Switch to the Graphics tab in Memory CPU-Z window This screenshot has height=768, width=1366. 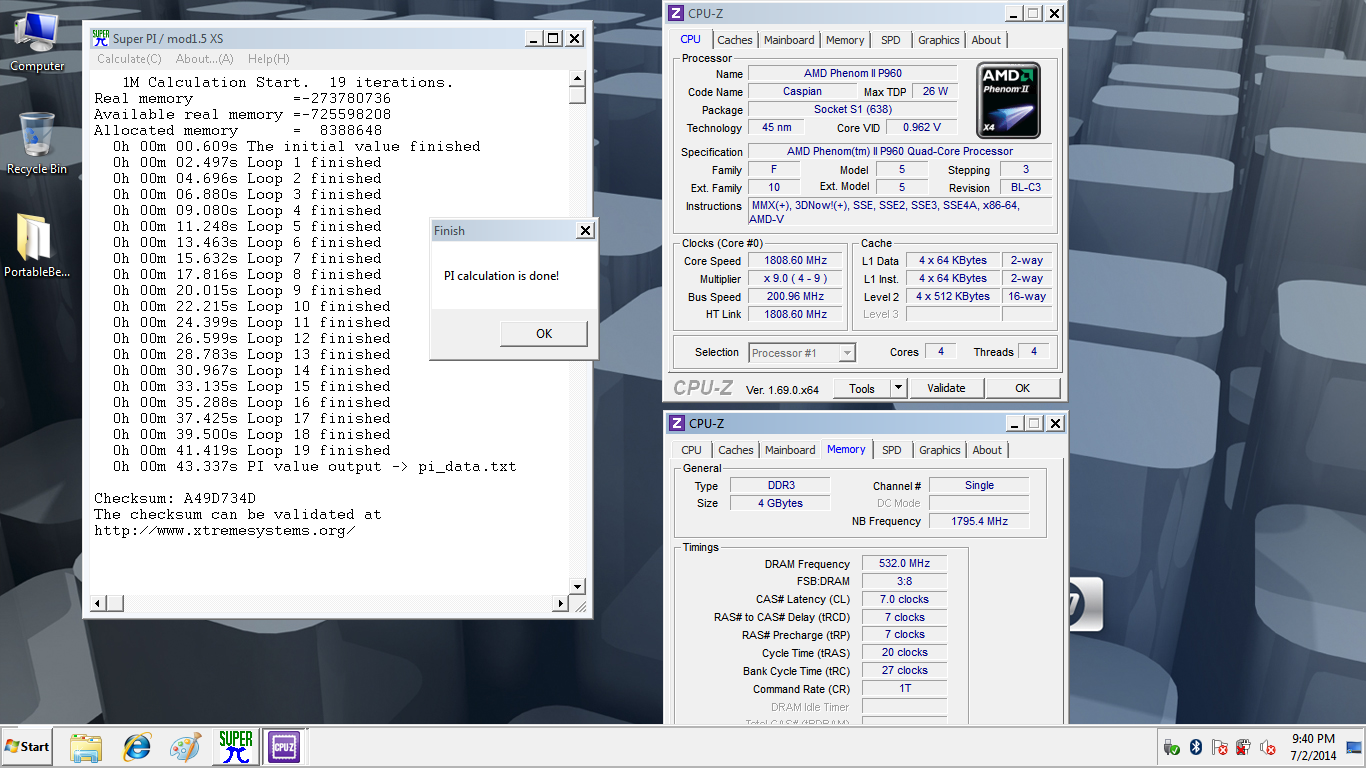coord(940,450)
